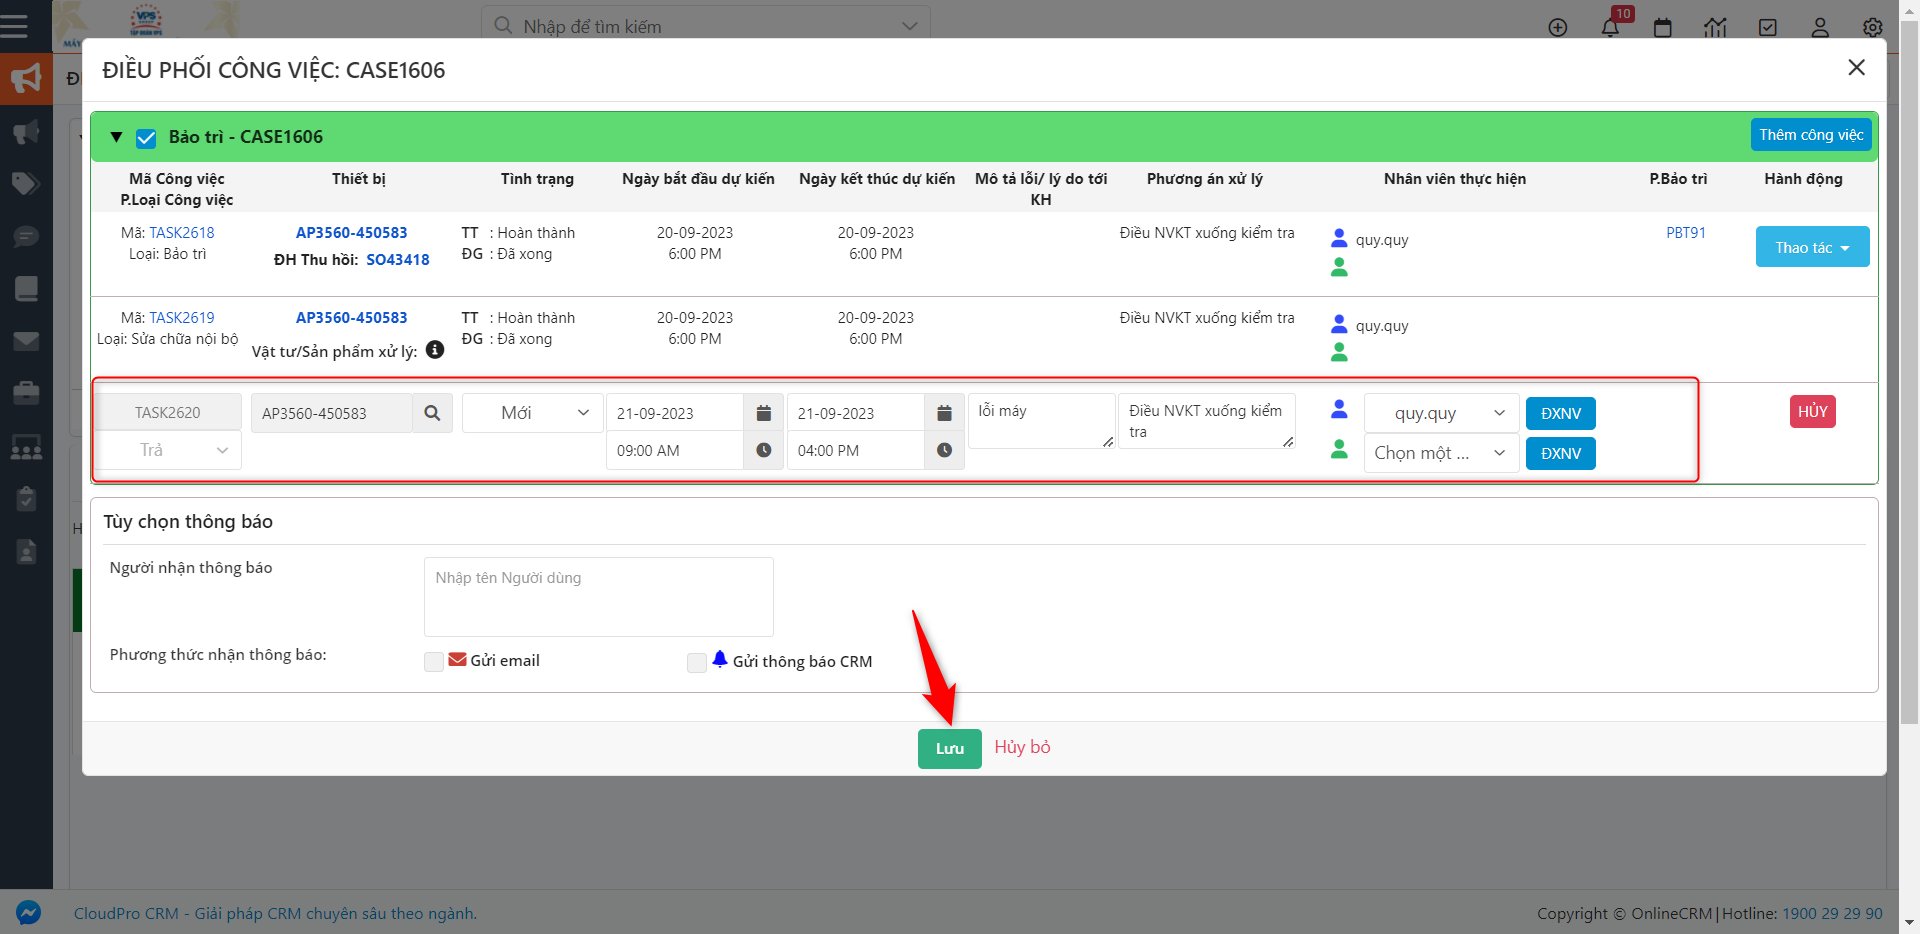Open Messenger chat icon at bottom-left

pos(28,912)
